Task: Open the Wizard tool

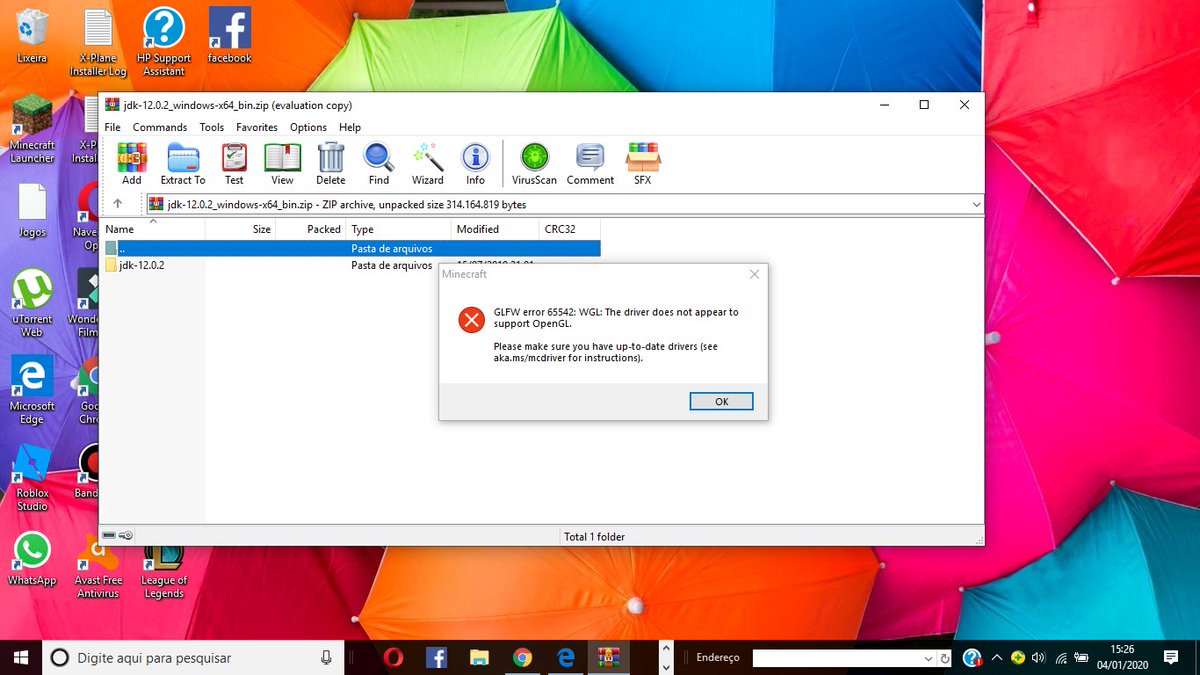Action: click(427, 164)
